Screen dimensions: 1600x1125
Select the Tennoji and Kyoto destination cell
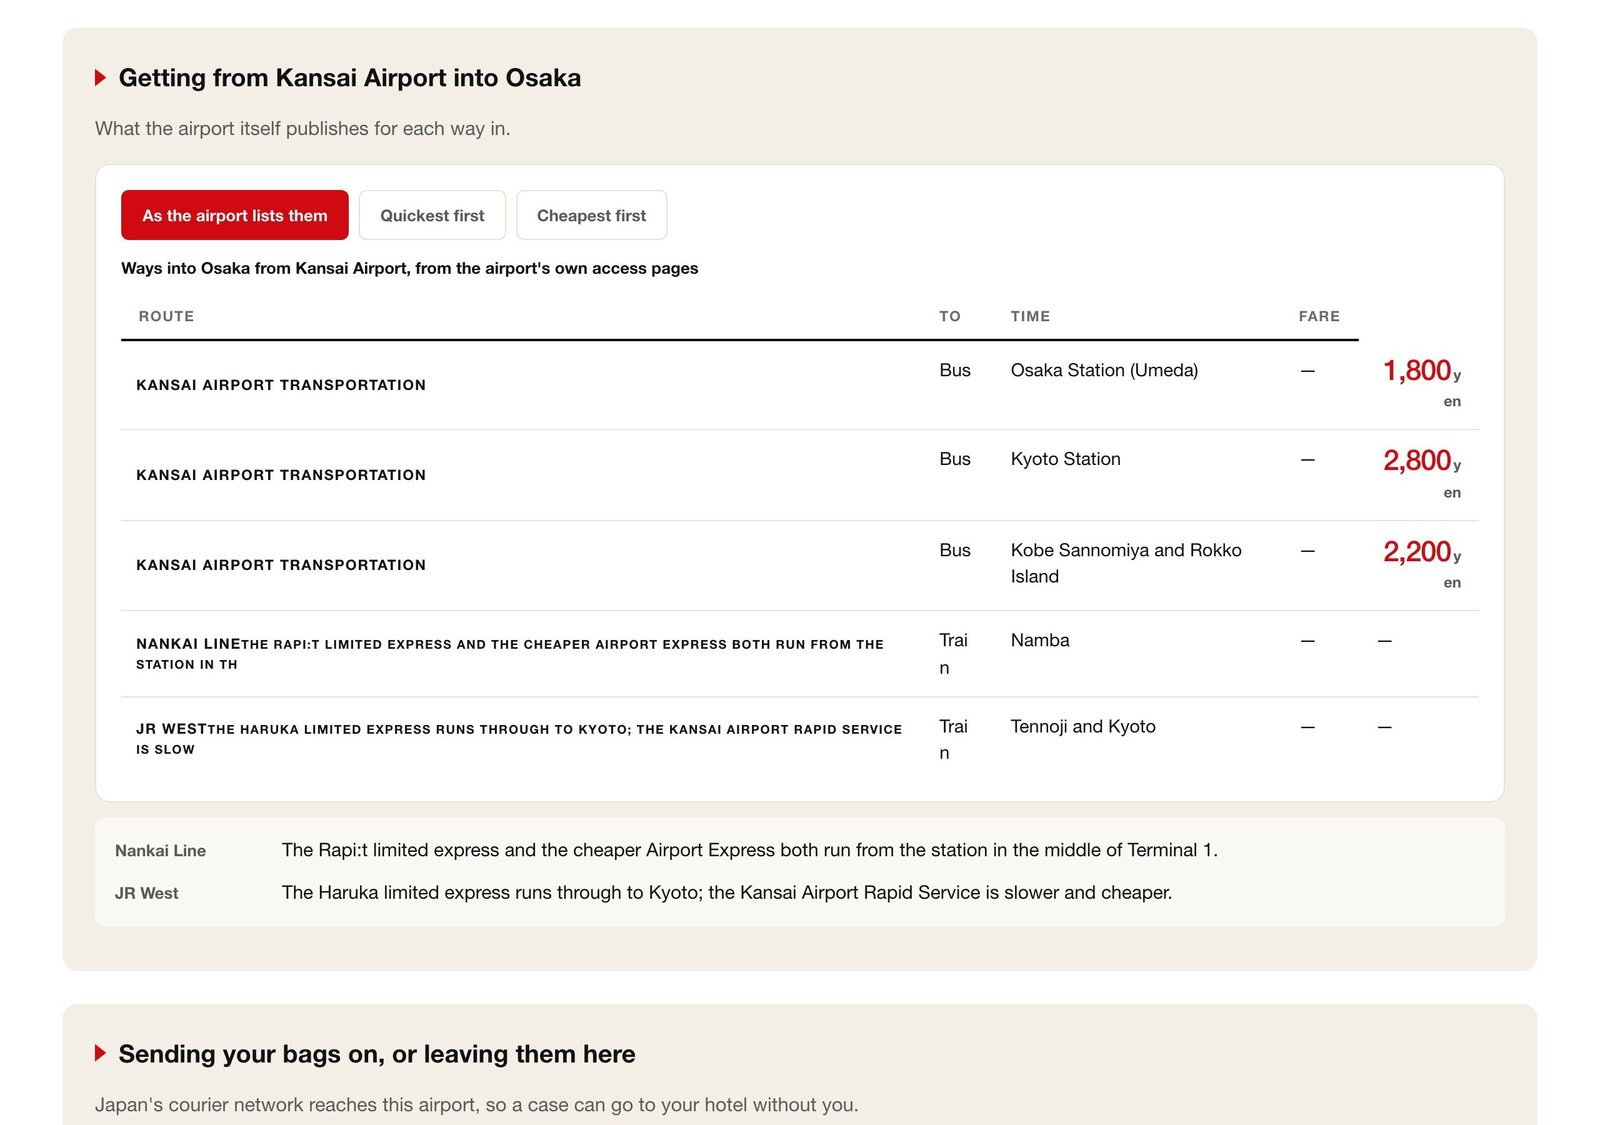1083,726
